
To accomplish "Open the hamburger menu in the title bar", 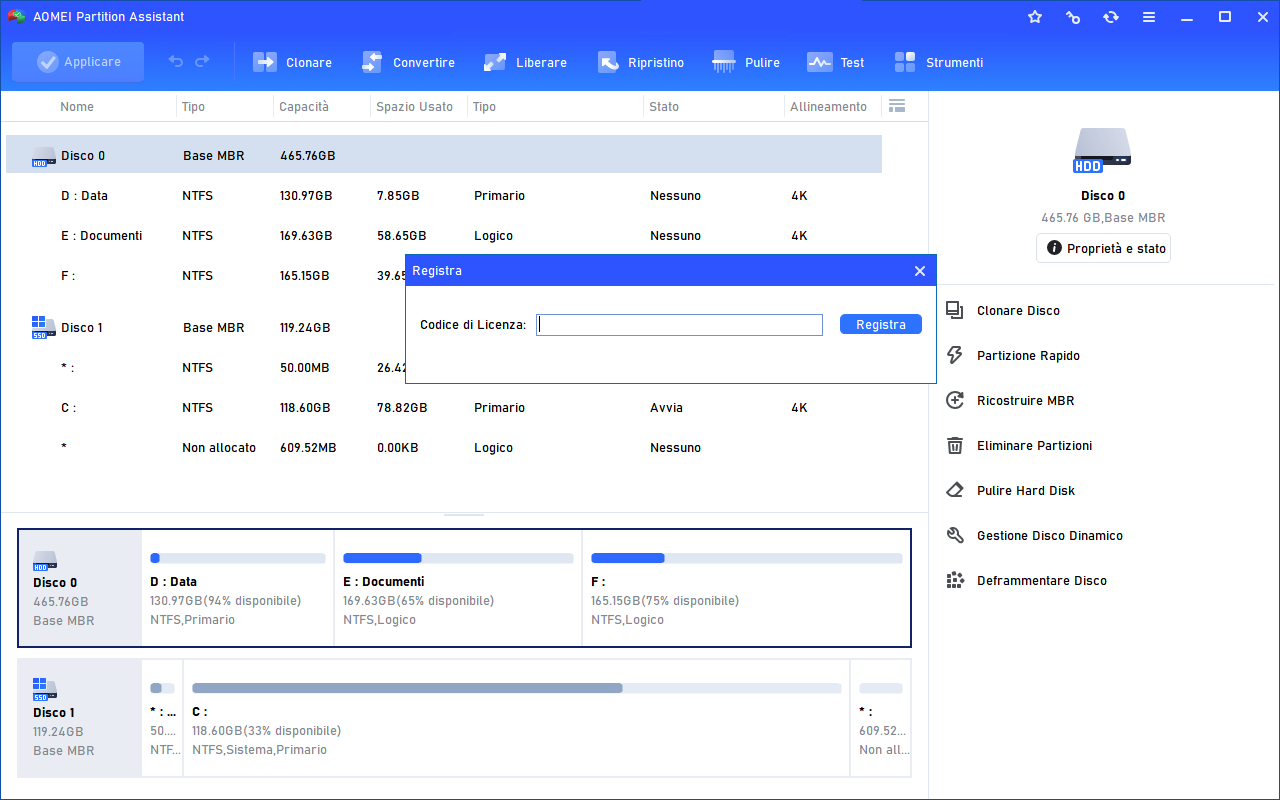I will (x=1149, y=17).
